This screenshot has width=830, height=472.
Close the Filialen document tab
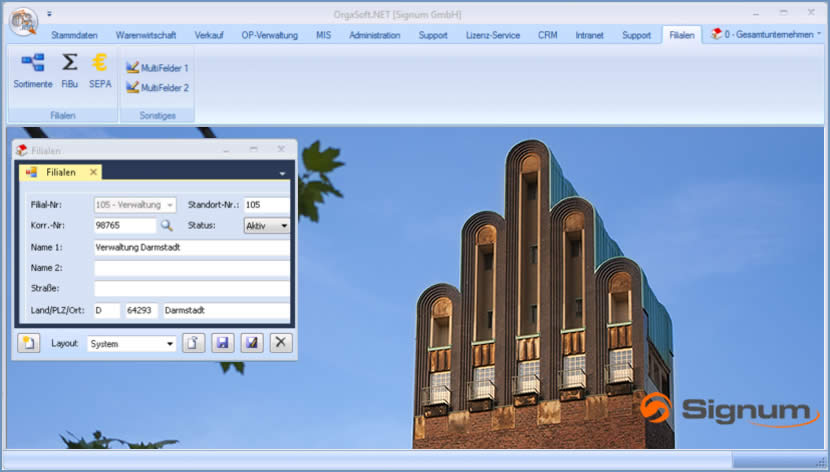click(94, 172)
